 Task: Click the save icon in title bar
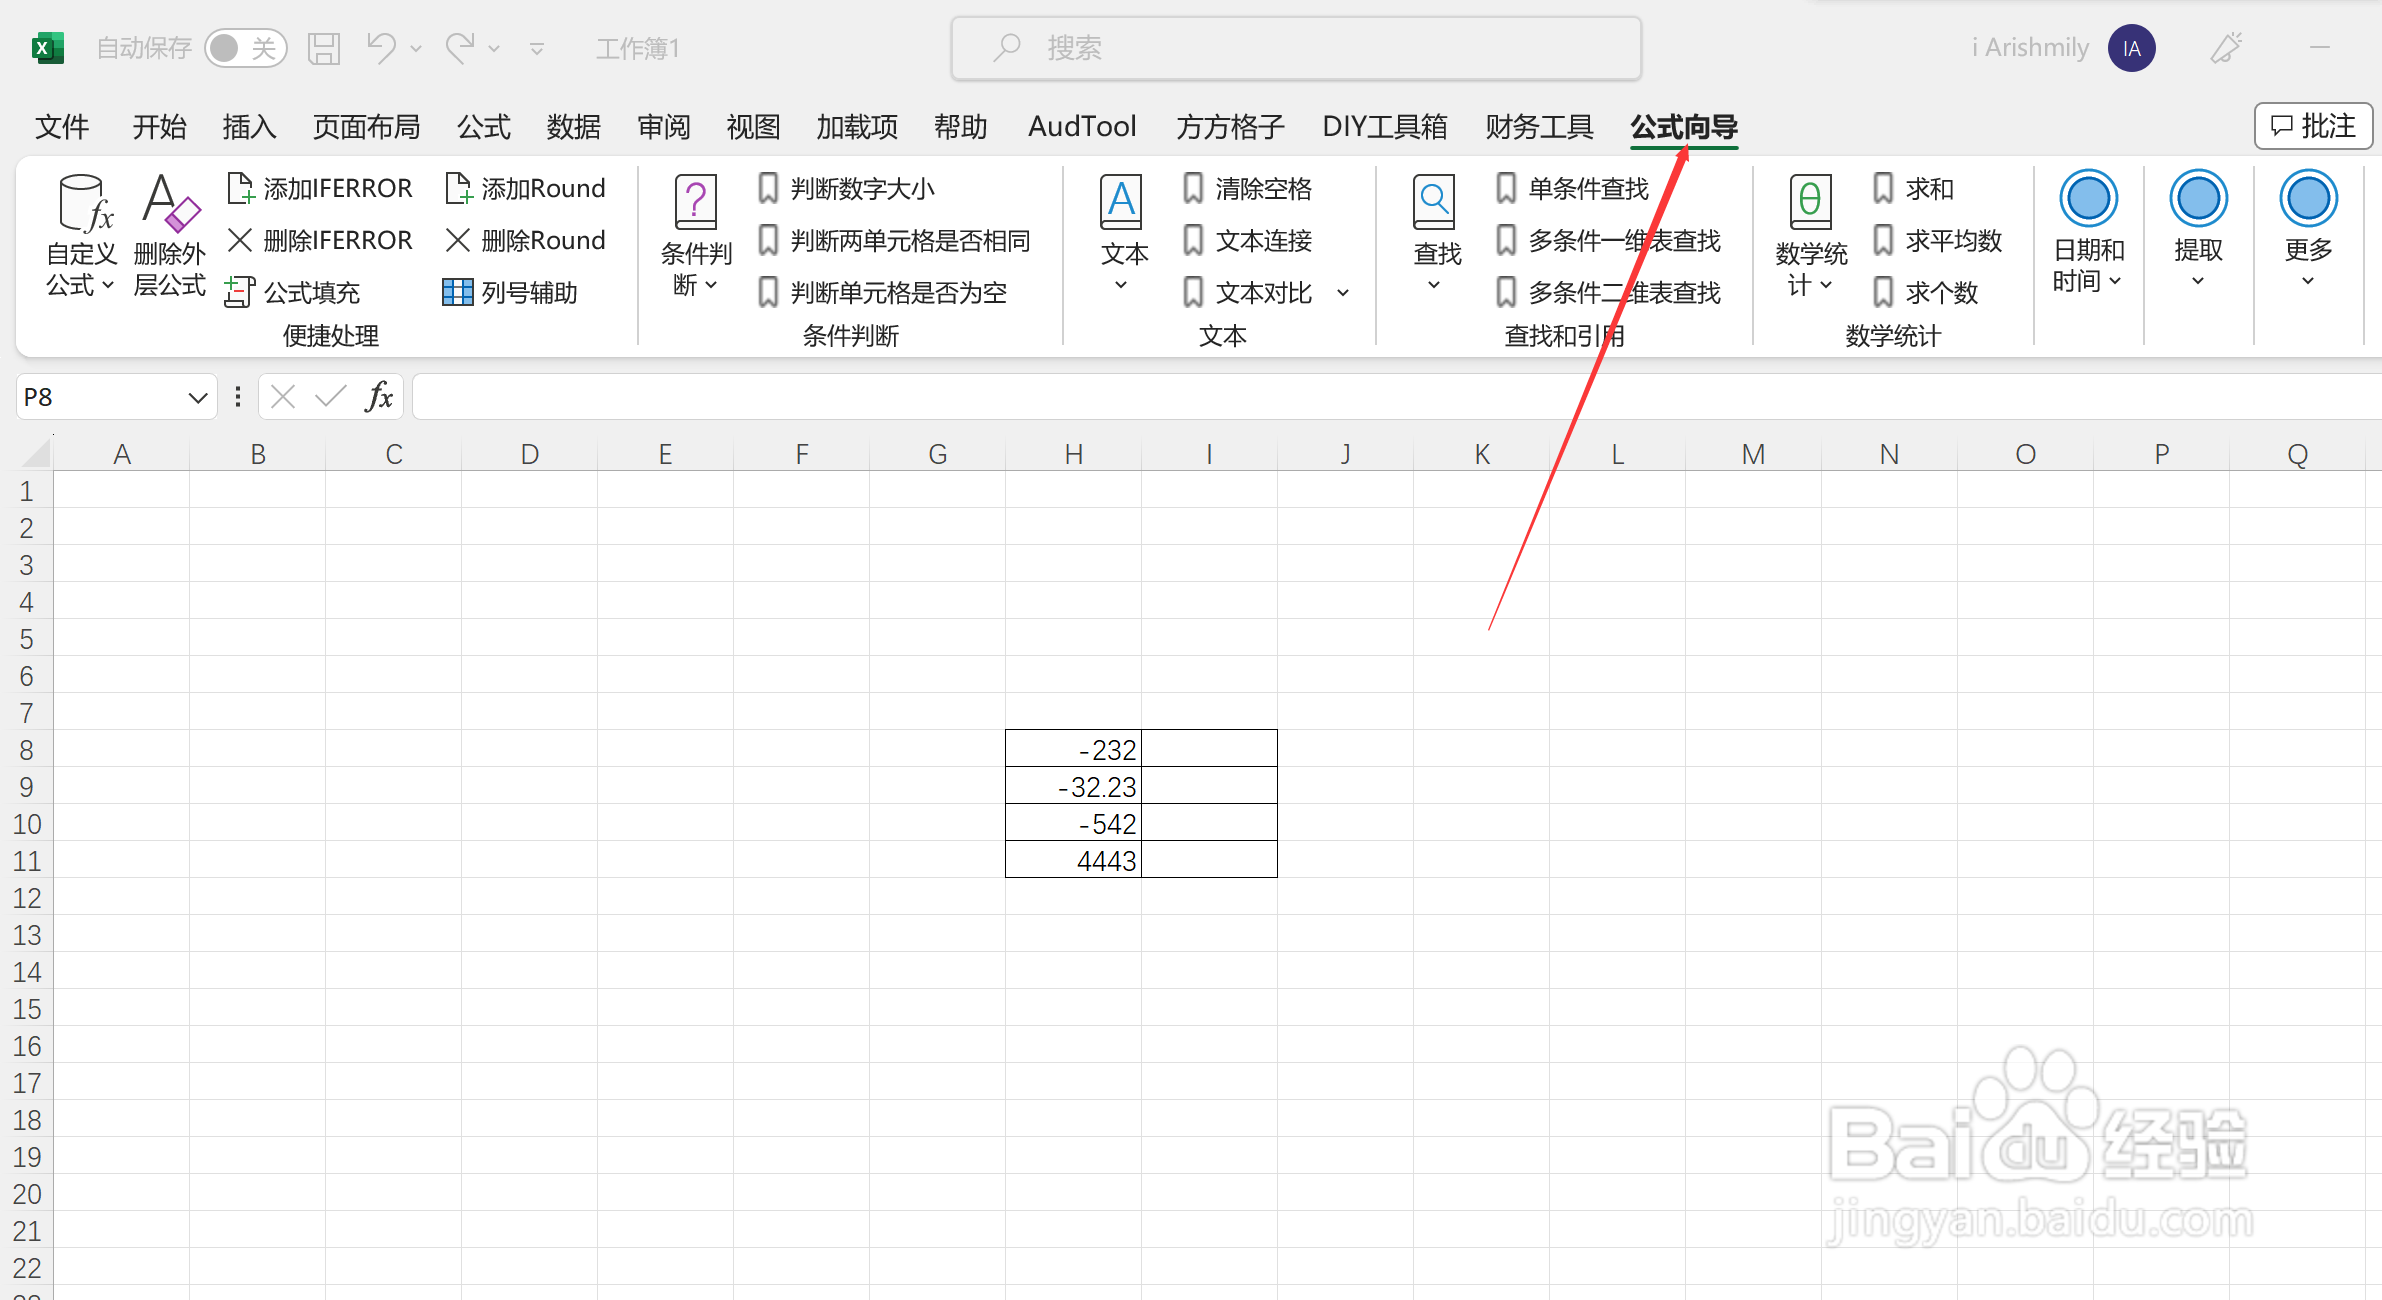(323, 48)
